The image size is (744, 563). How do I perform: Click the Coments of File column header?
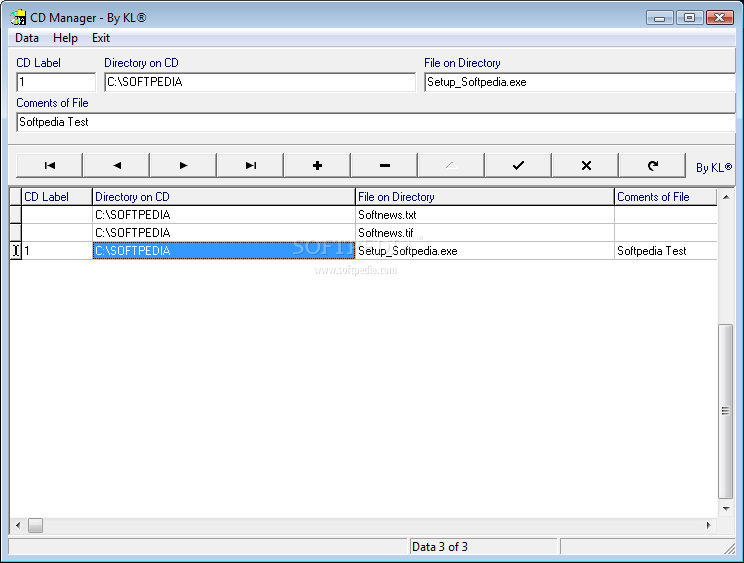pos(666,197)
